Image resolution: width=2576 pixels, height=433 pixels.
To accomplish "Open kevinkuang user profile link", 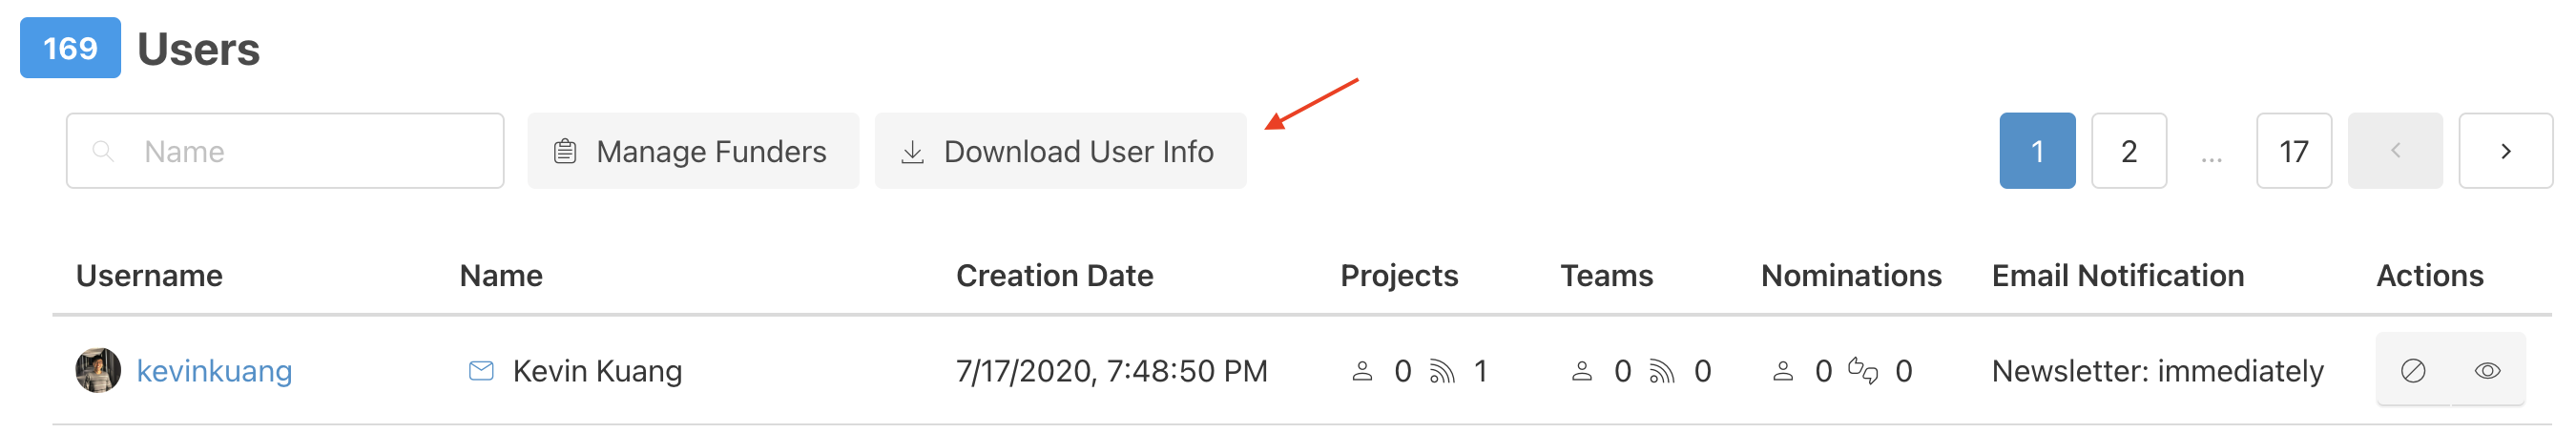I will tap(214, 371).
